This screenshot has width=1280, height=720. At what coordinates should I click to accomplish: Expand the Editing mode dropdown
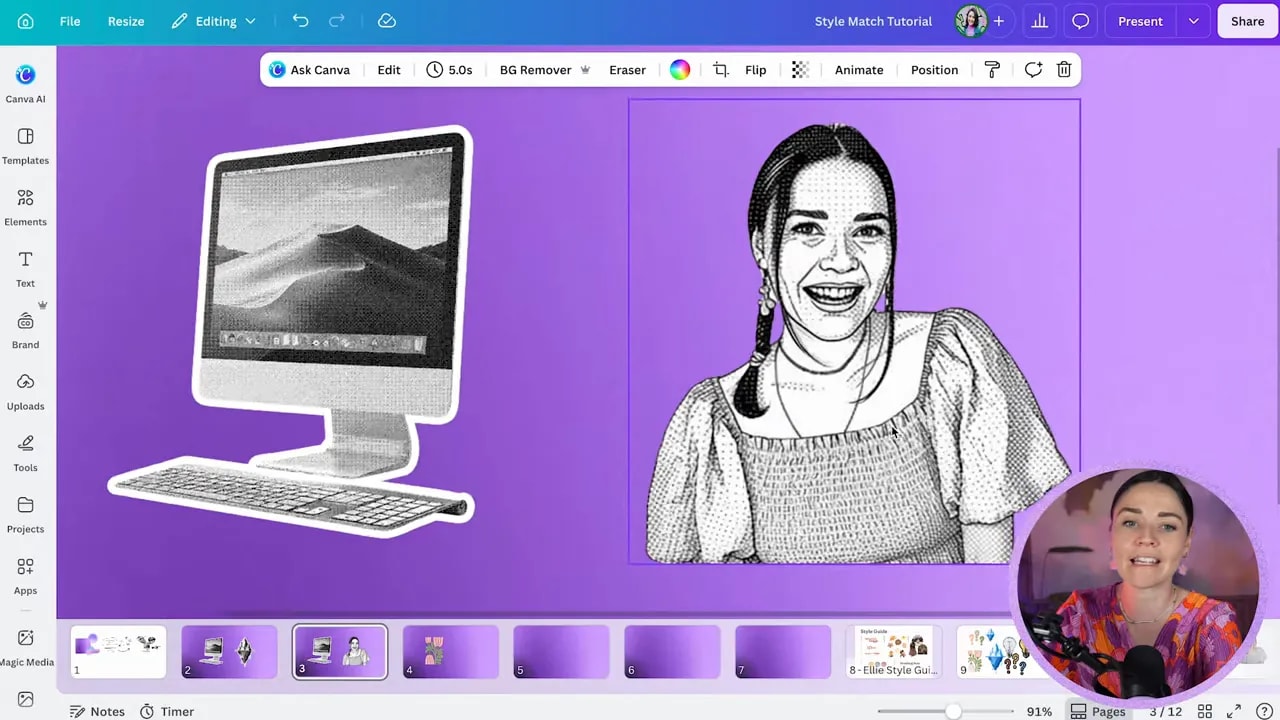213,21
